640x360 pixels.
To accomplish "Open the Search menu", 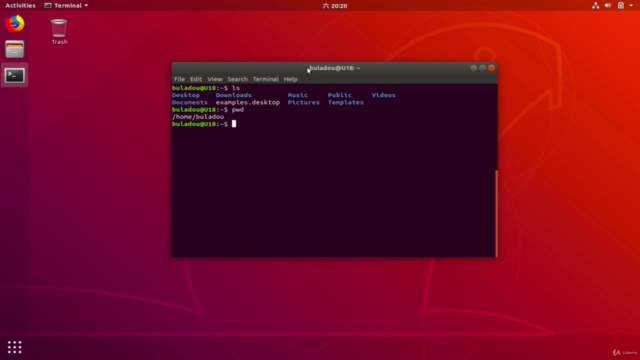I will coord(238,79).
